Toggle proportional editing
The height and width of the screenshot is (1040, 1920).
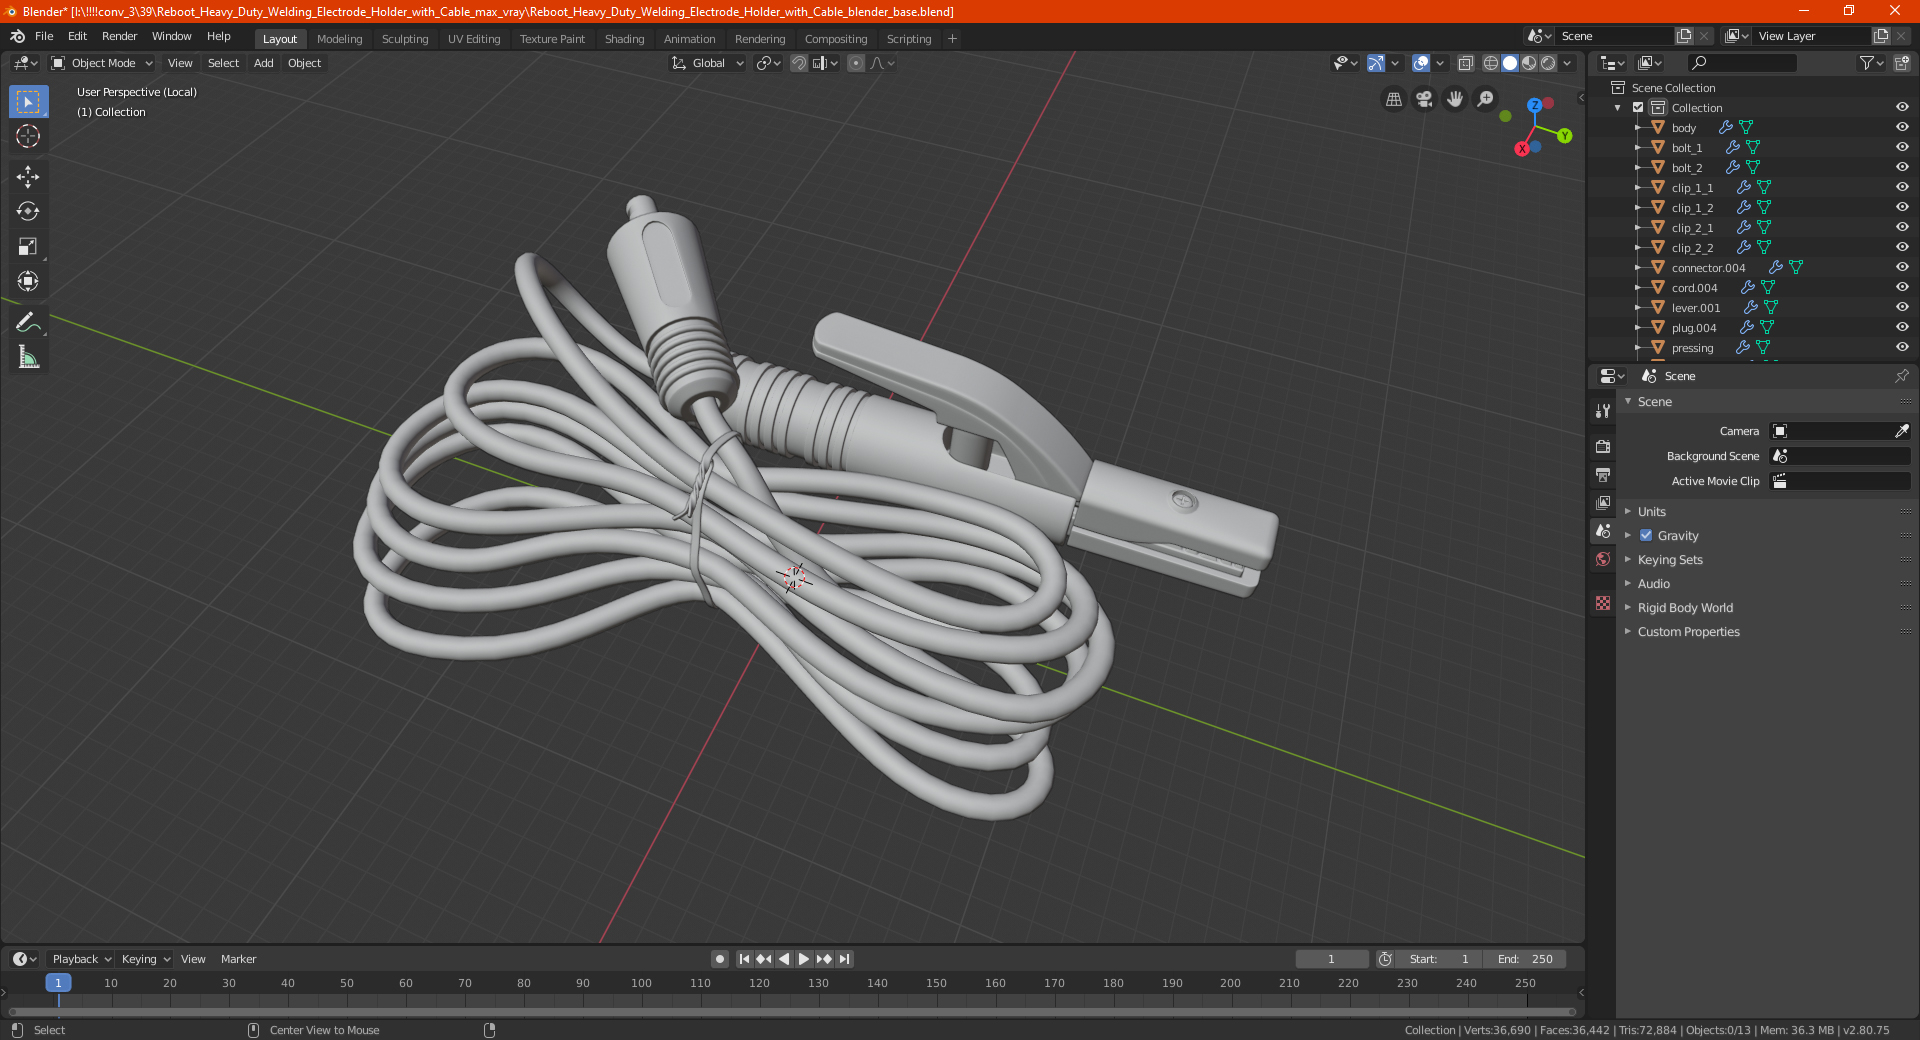856,63
